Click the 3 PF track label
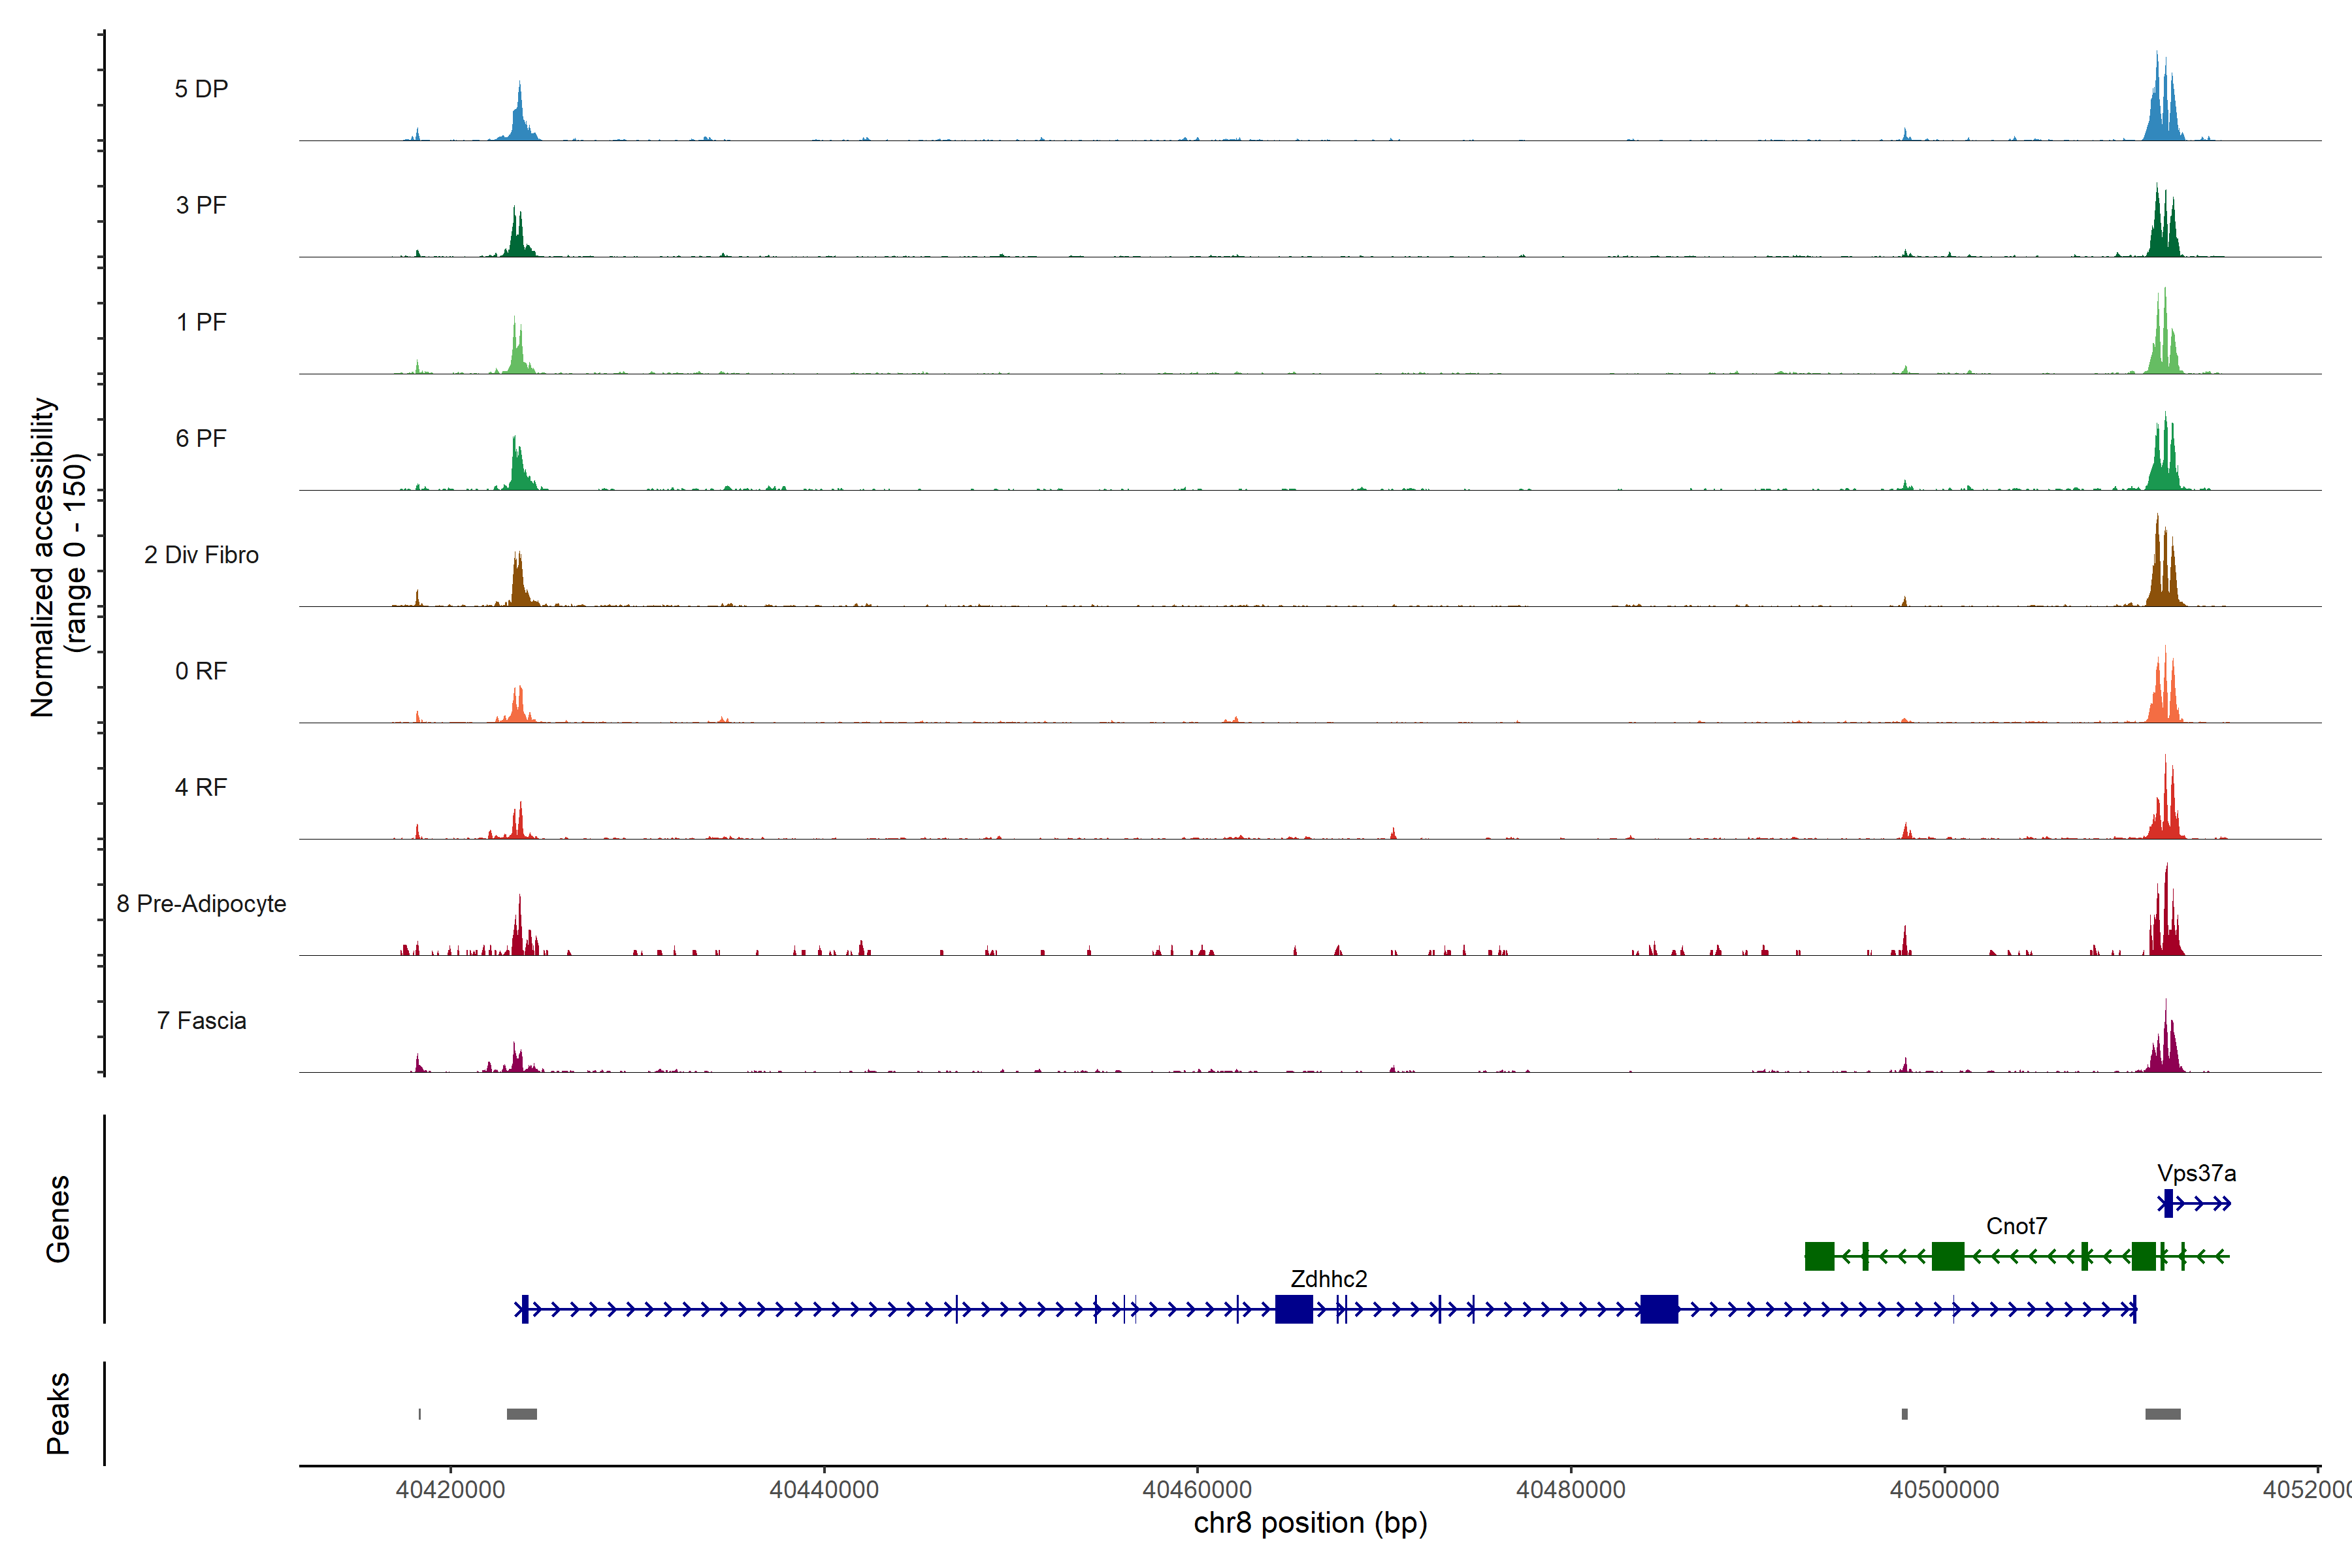The width and height of the screenshot is (2352, 1568). click(x=201, y=205)
